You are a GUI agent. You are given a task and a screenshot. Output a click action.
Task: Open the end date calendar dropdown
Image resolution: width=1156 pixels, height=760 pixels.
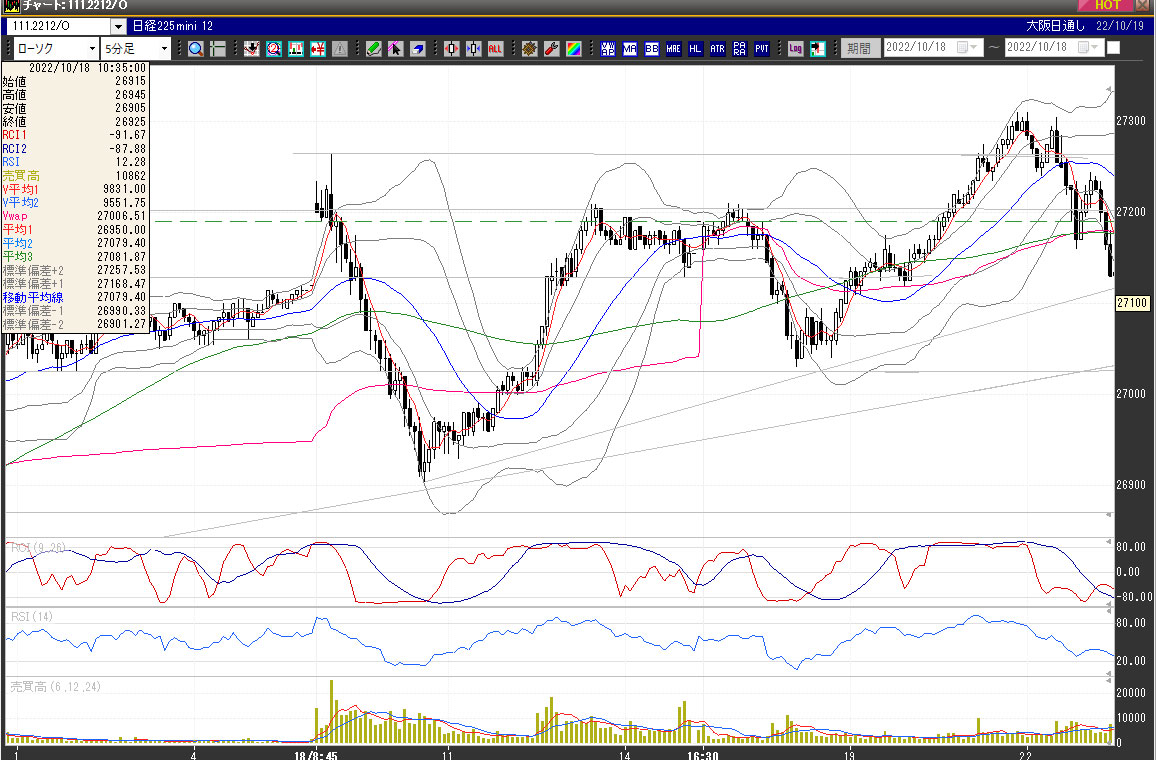pyautogui.click(x=1090, y=47)
